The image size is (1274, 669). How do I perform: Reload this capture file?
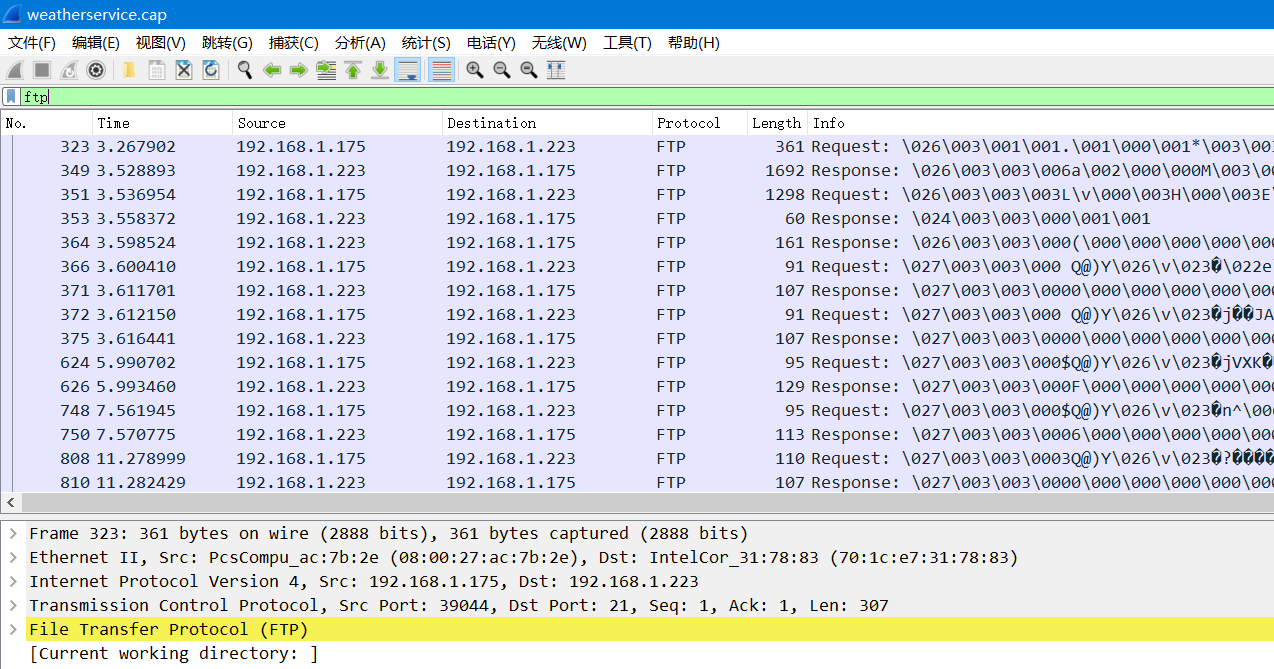click(x=211, y=70)
